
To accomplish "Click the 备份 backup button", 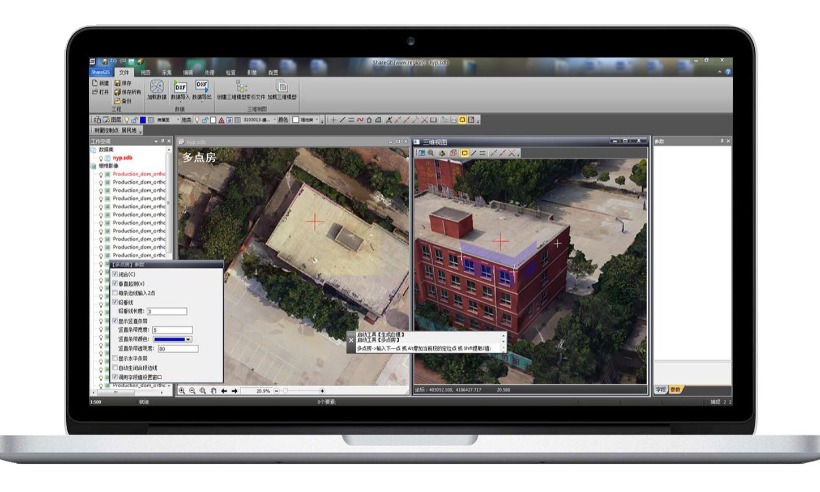I will [x=123, y=100].
